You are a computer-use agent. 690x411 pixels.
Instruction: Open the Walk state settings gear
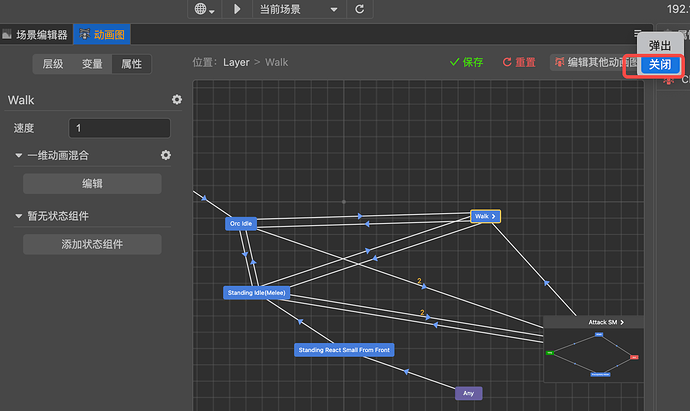click(x=177, y=100)
